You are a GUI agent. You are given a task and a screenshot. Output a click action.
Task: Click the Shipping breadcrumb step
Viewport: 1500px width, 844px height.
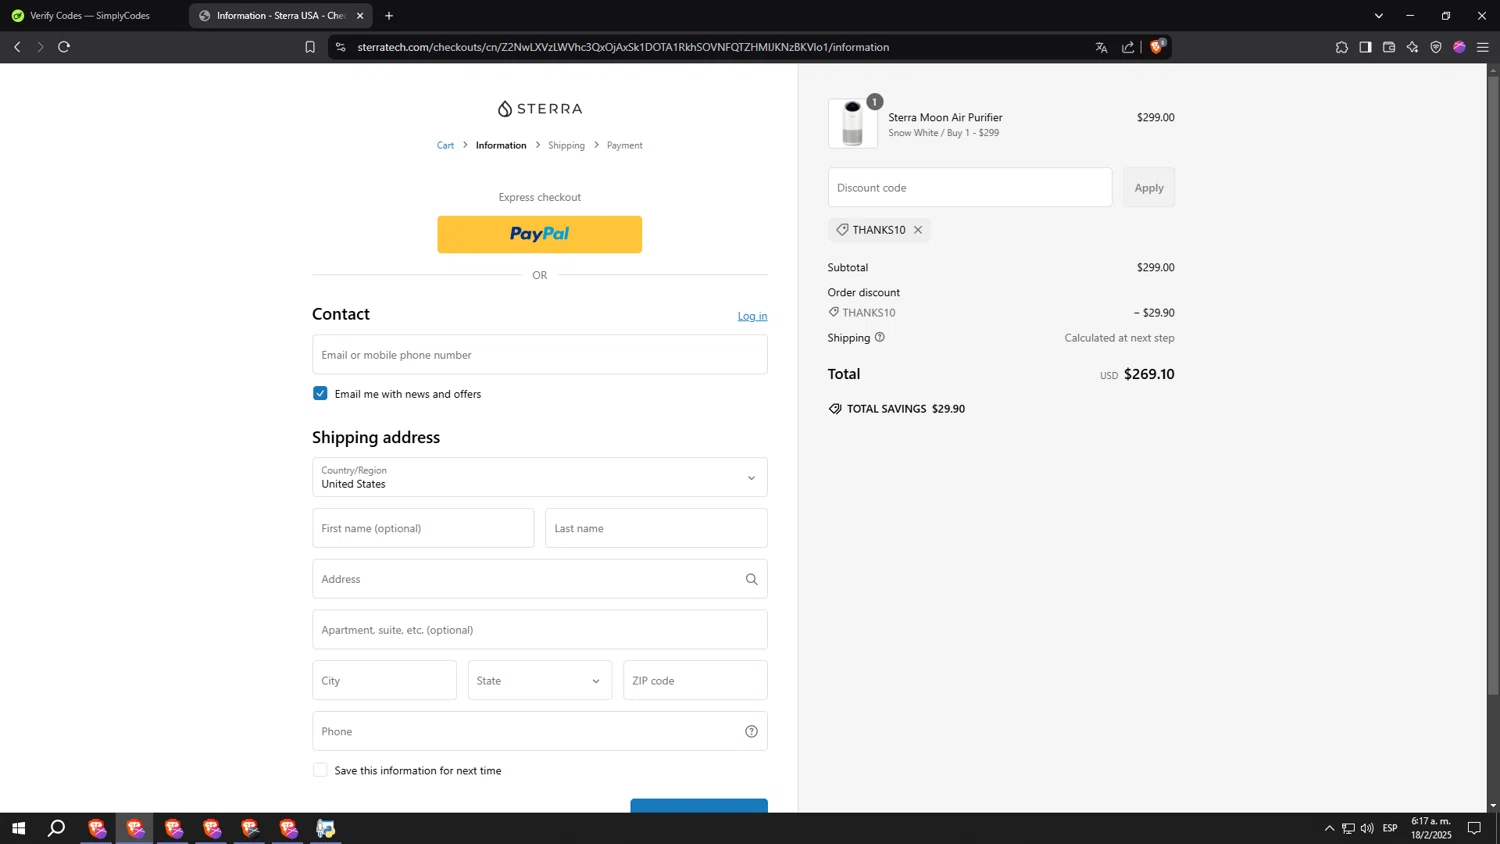pyautogui.click(x=566, y=145)
